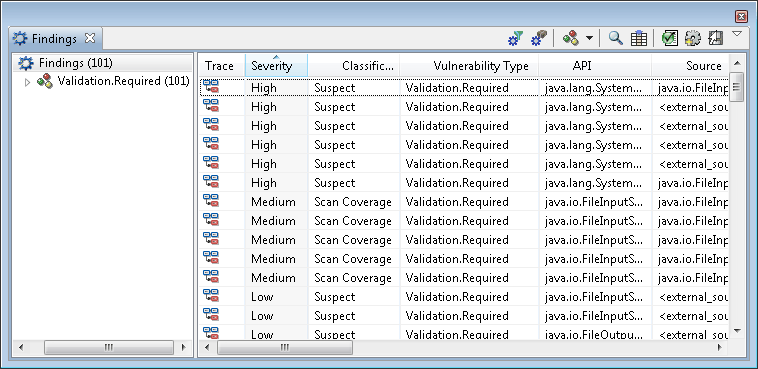The width and height of the screenshot is (758, 369).
Task: Open the view menu triangle in the toolbar
Action: [737, 34]
